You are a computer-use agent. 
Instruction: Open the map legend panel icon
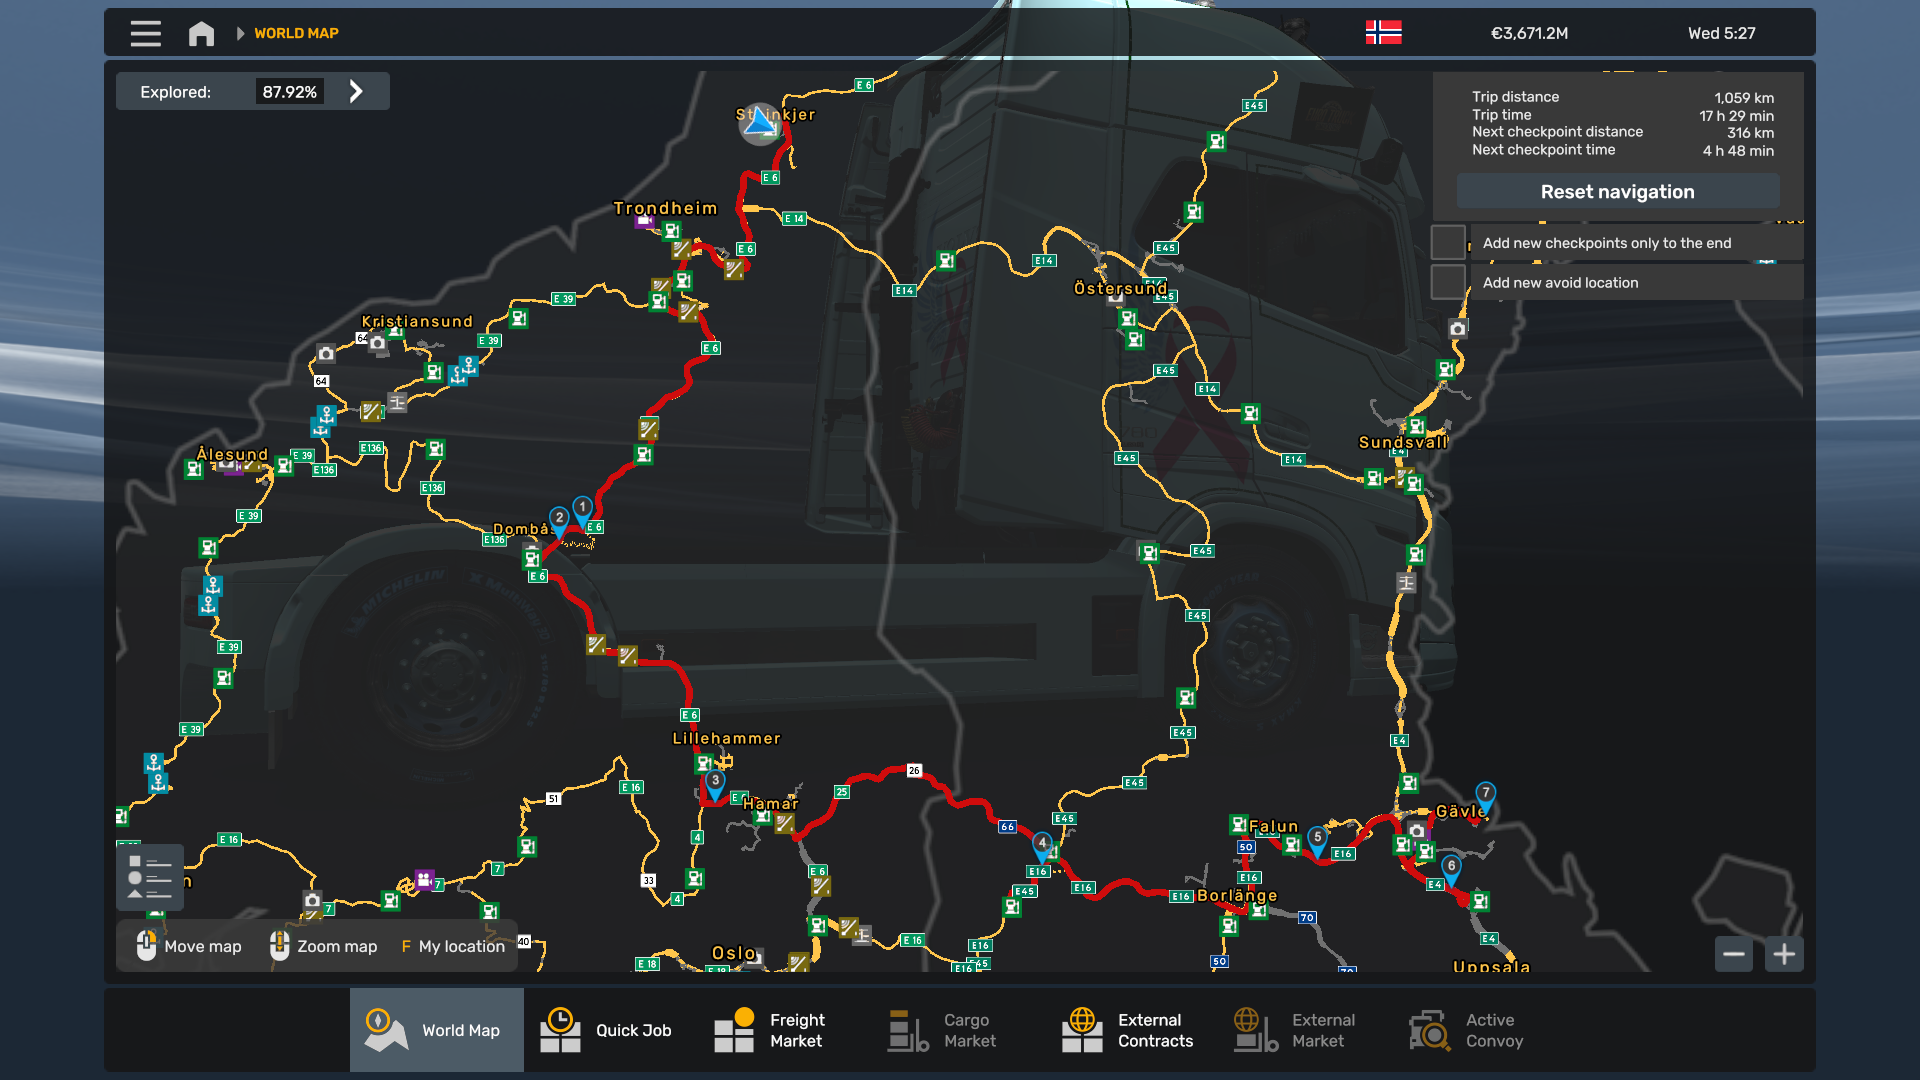[150, 877]
